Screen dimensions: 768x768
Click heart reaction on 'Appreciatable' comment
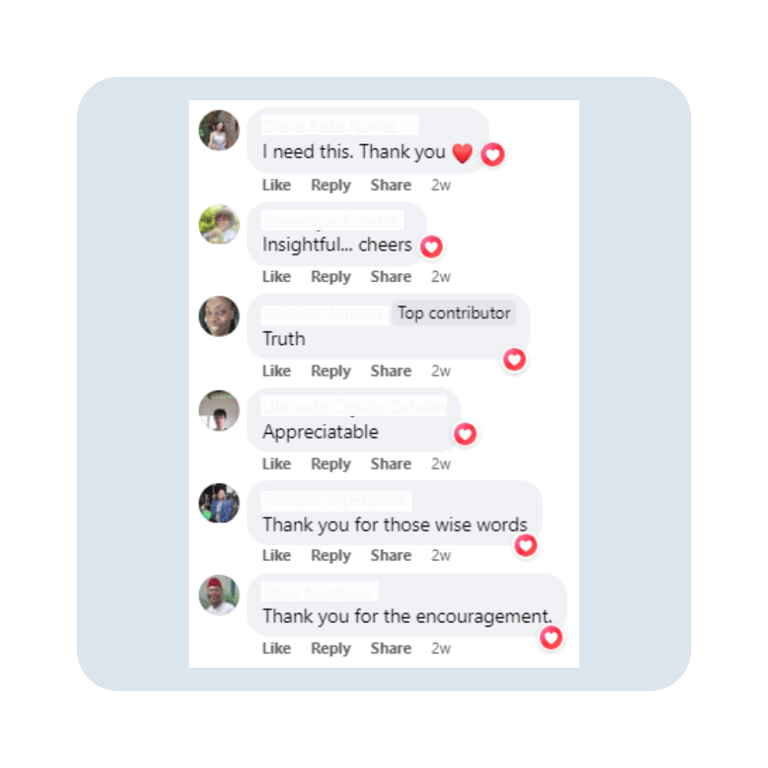[x=465, y=434]
